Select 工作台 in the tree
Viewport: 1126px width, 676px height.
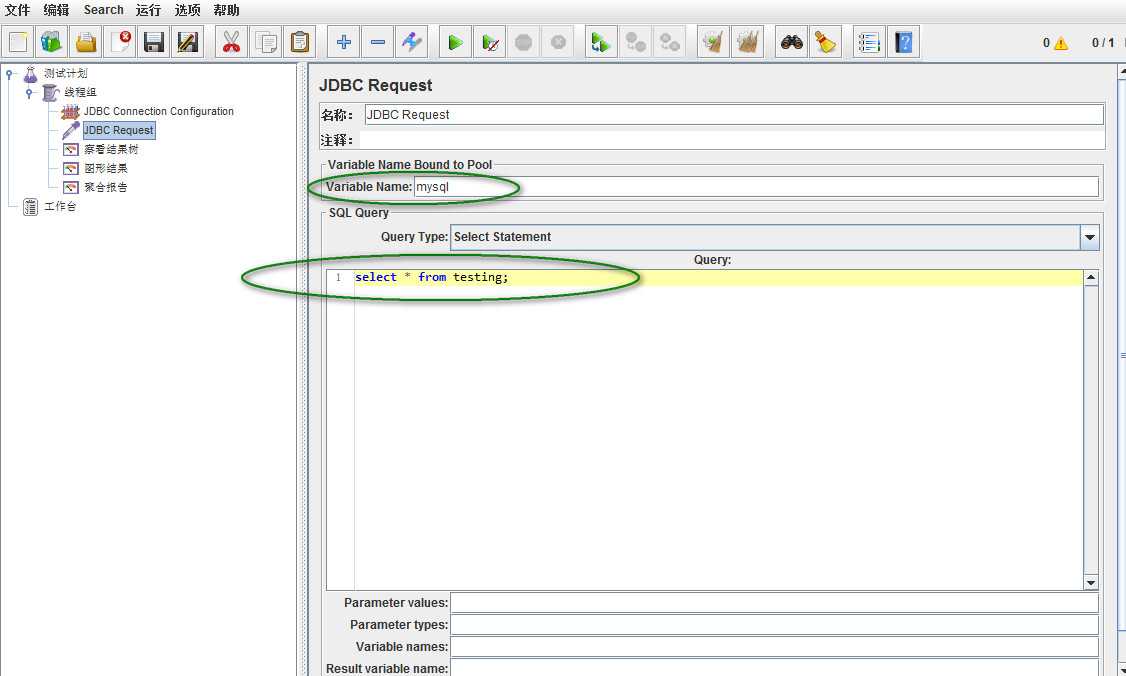coord(60,206)
